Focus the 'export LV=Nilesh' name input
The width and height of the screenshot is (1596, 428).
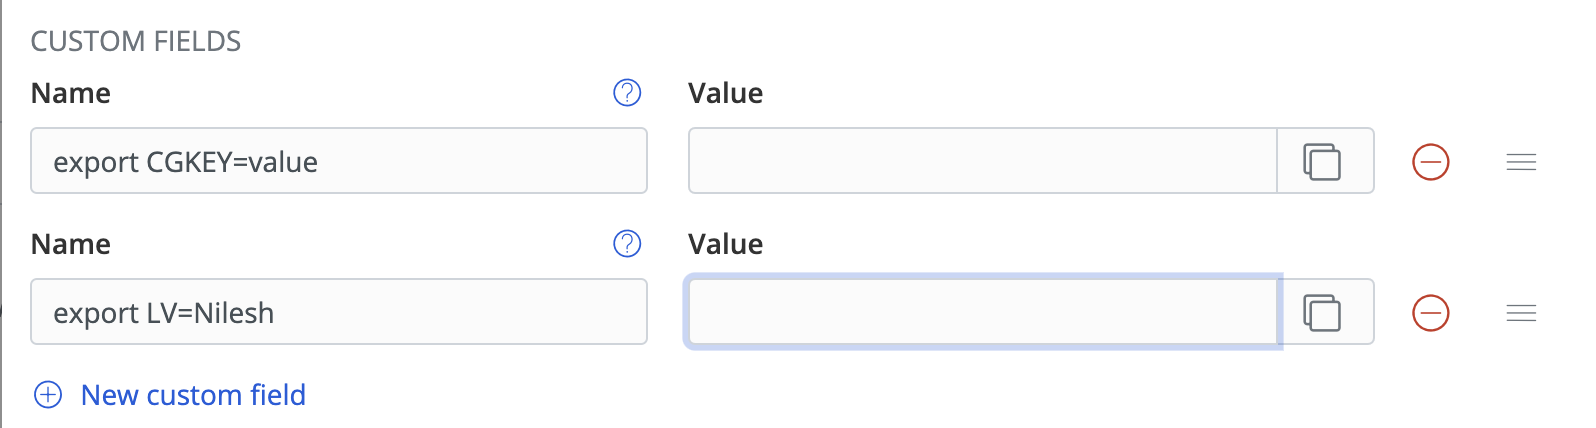click(x=338, y=312)
